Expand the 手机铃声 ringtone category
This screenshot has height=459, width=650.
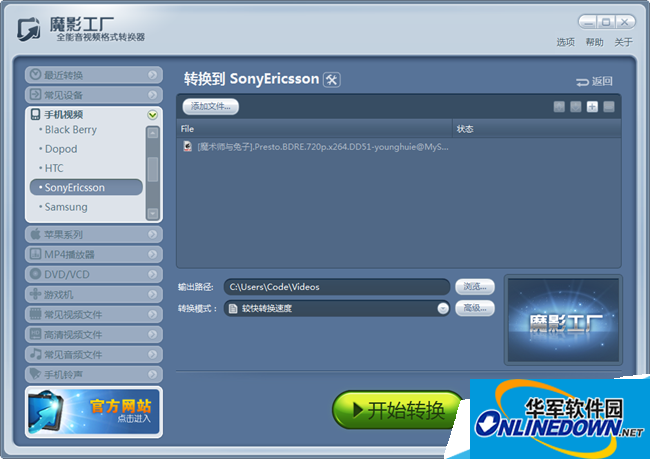(94, 374)
